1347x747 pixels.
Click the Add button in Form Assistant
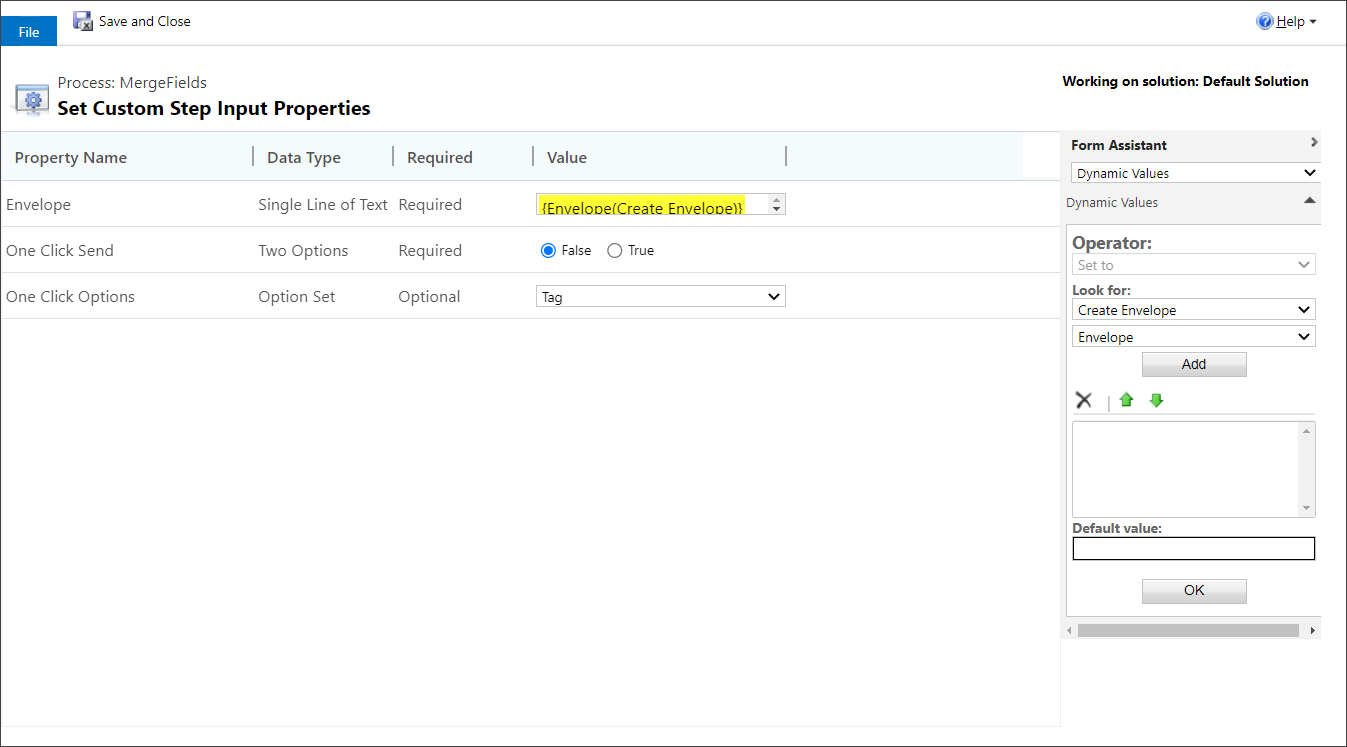(x=1194, y=364)
